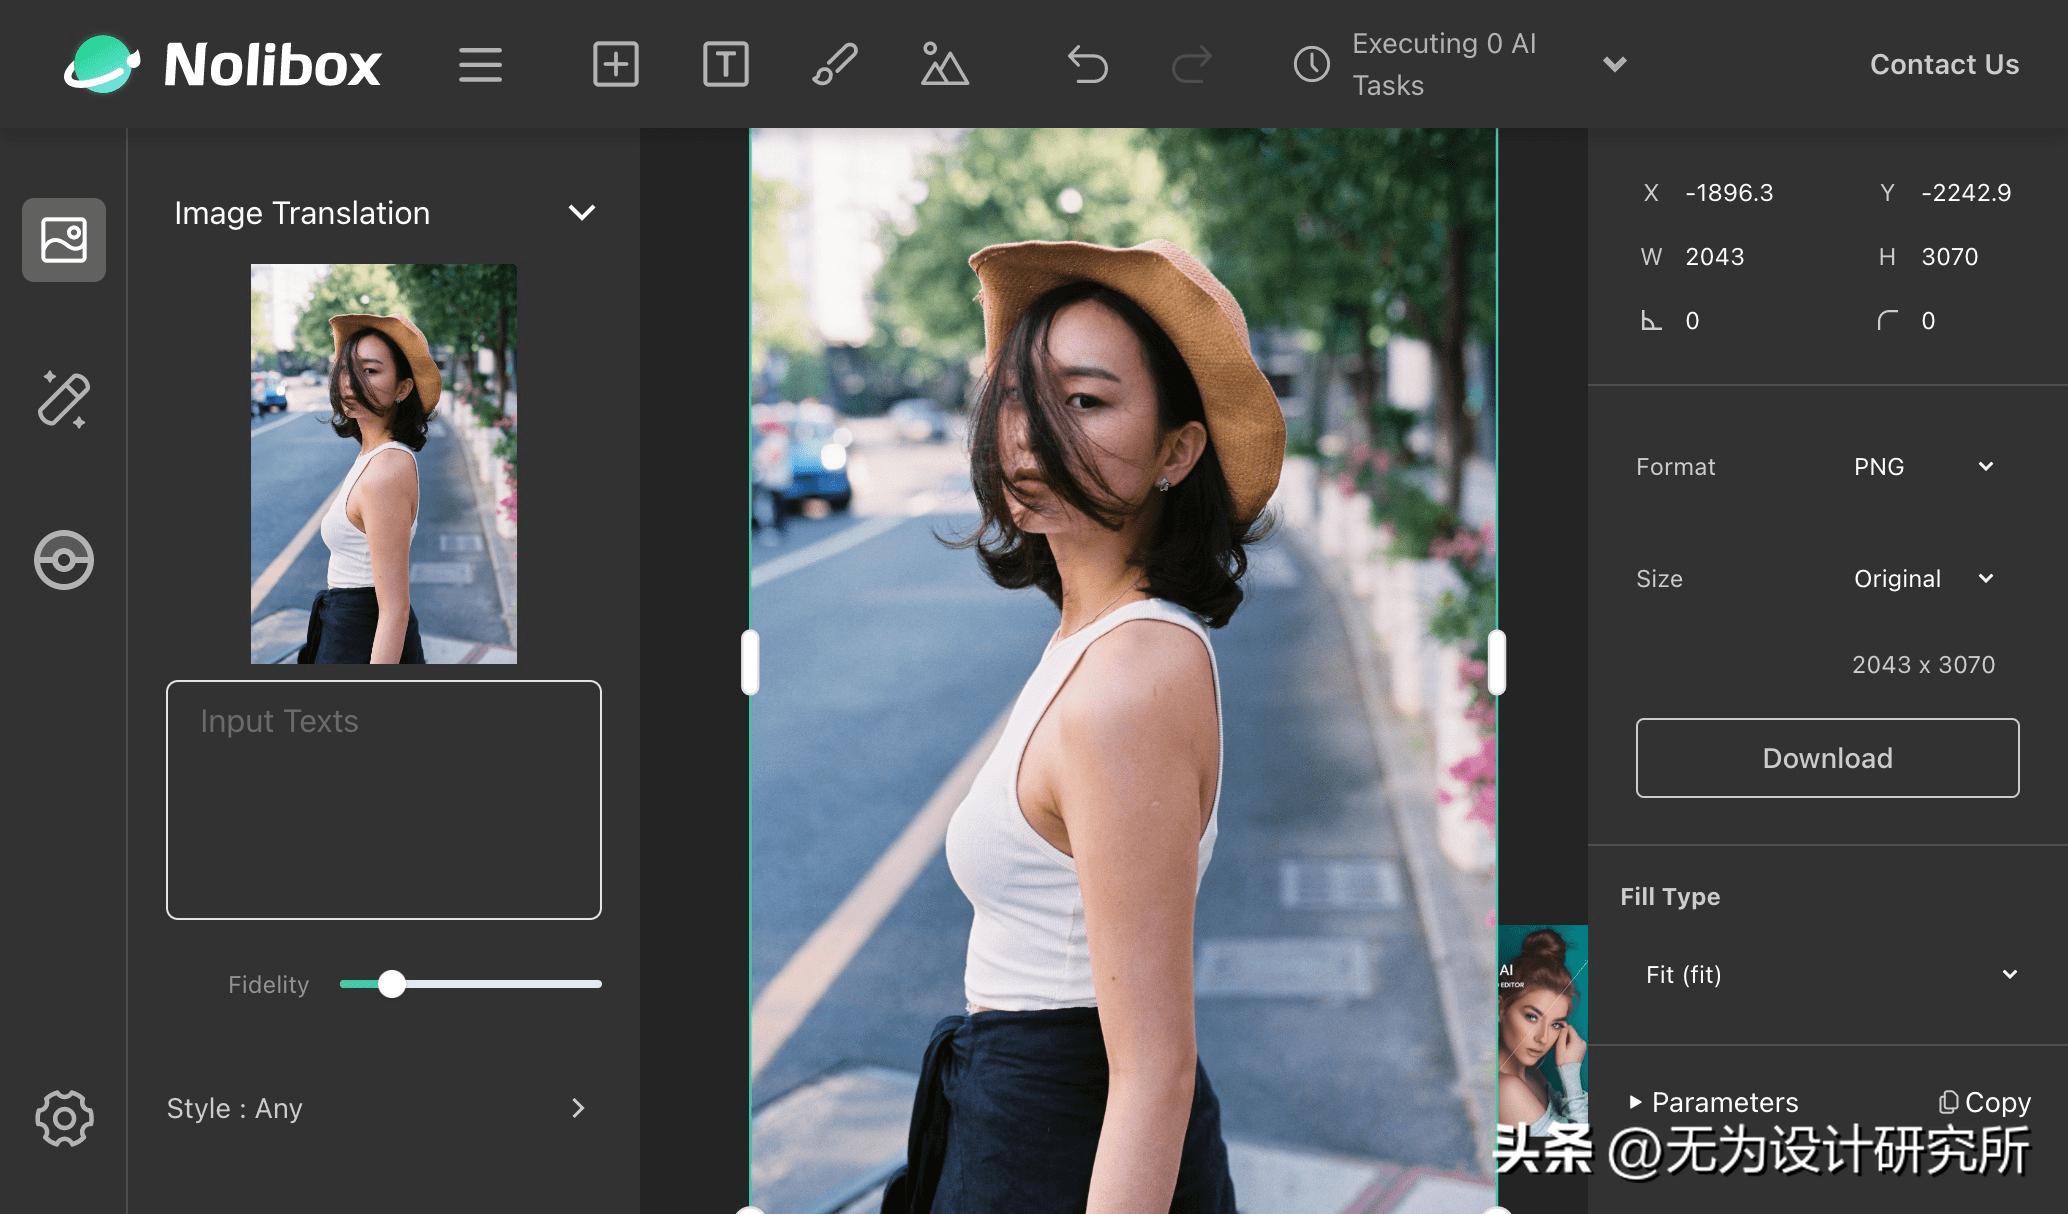Open the Contact Us link
Screen dimensions: 2068x1214
(x=1944, y=65)
